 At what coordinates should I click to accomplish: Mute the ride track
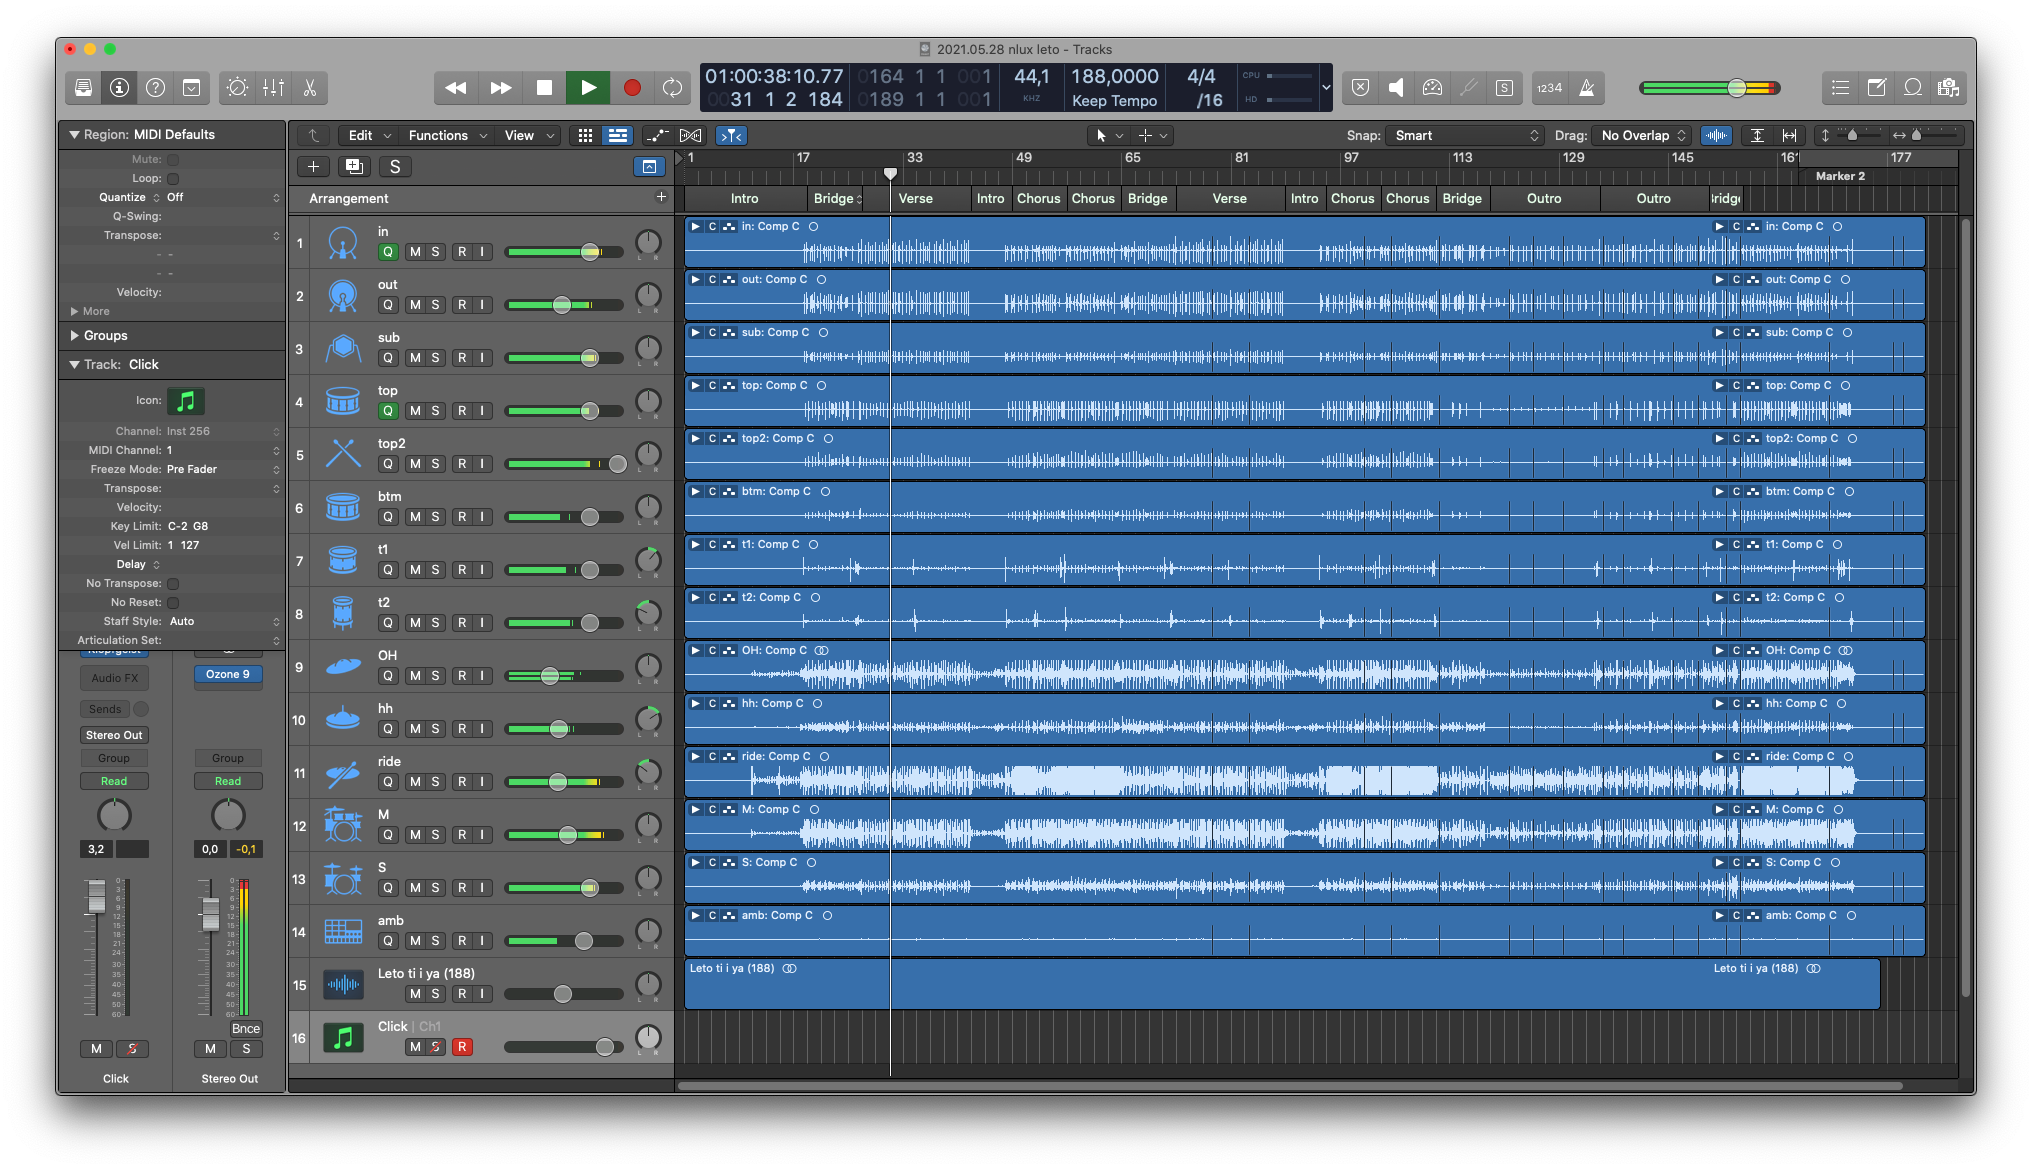(x=415, y=782)
